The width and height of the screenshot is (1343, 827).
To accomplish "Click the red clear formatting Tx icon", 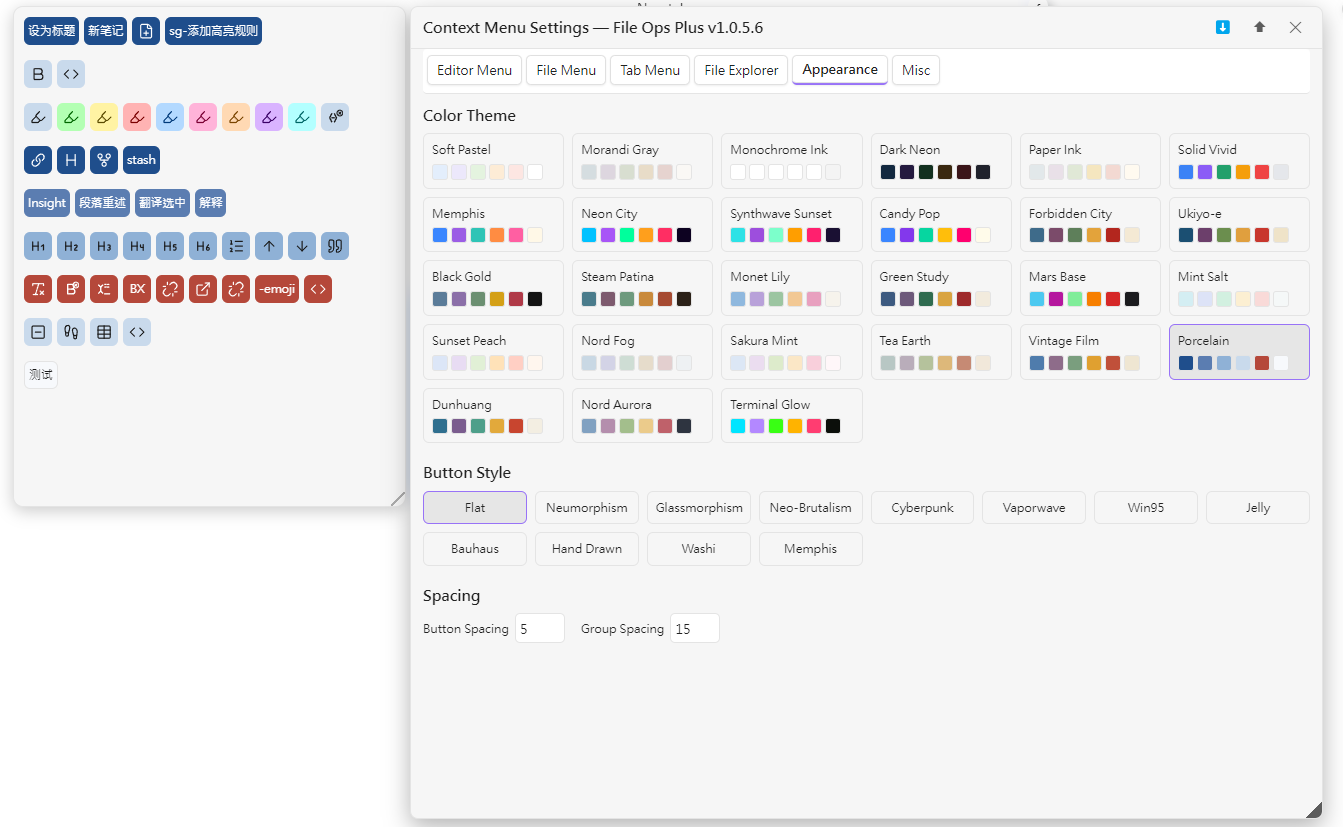I will click(38, 289).
